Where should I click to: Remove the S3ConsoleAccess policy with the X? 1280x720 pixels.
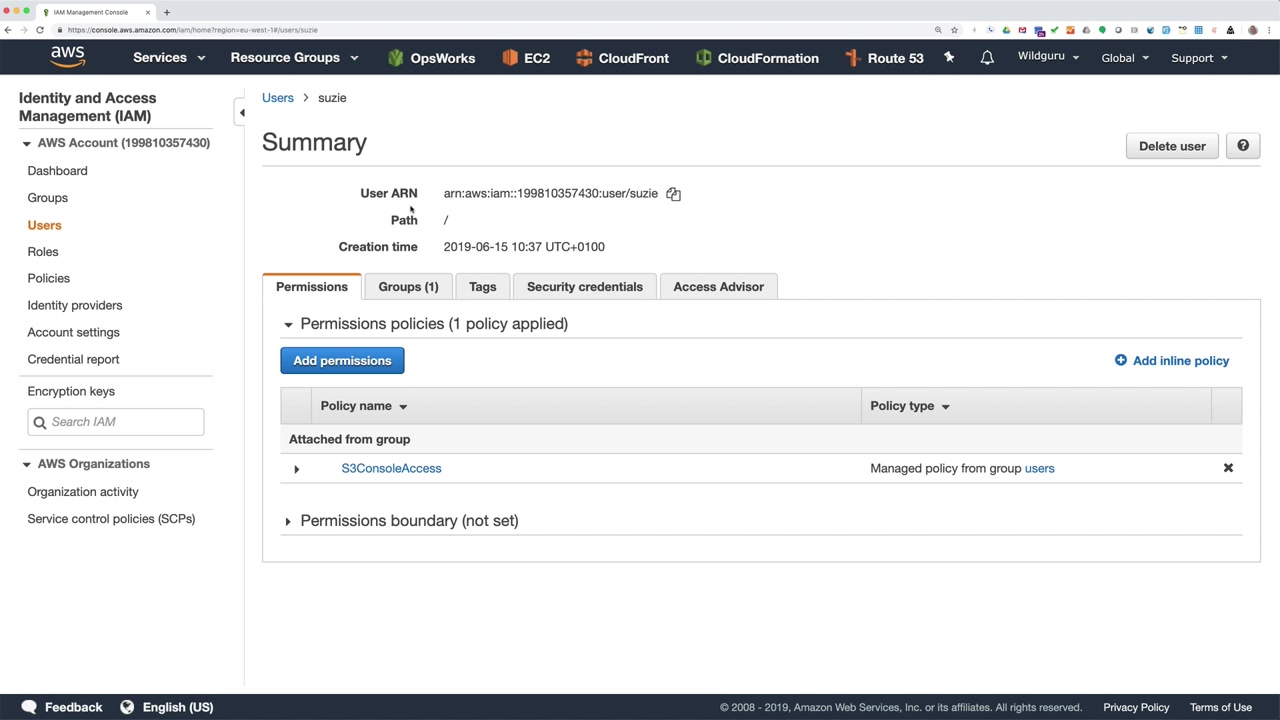tap(1228, 468)
